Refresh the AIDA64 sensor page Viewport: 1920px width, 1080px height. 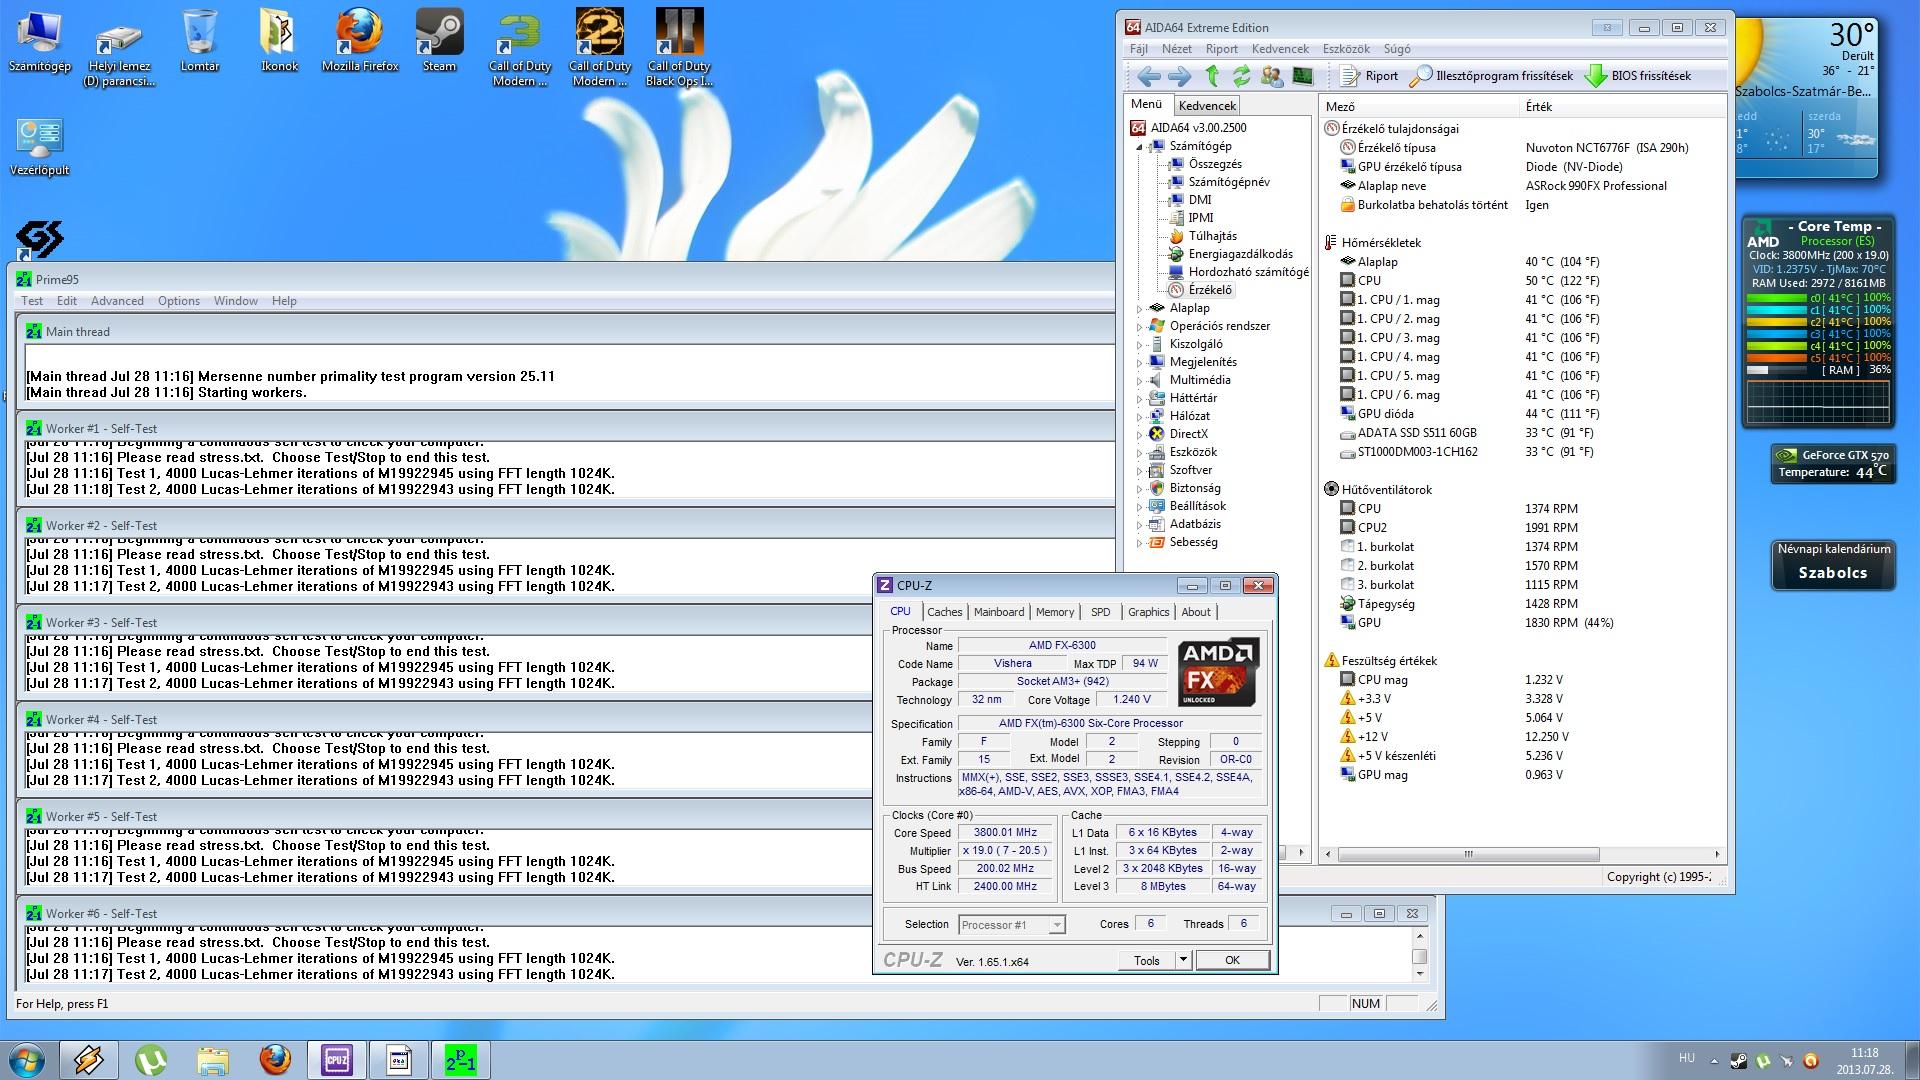pyautogui.click(x=1242, y=76)
